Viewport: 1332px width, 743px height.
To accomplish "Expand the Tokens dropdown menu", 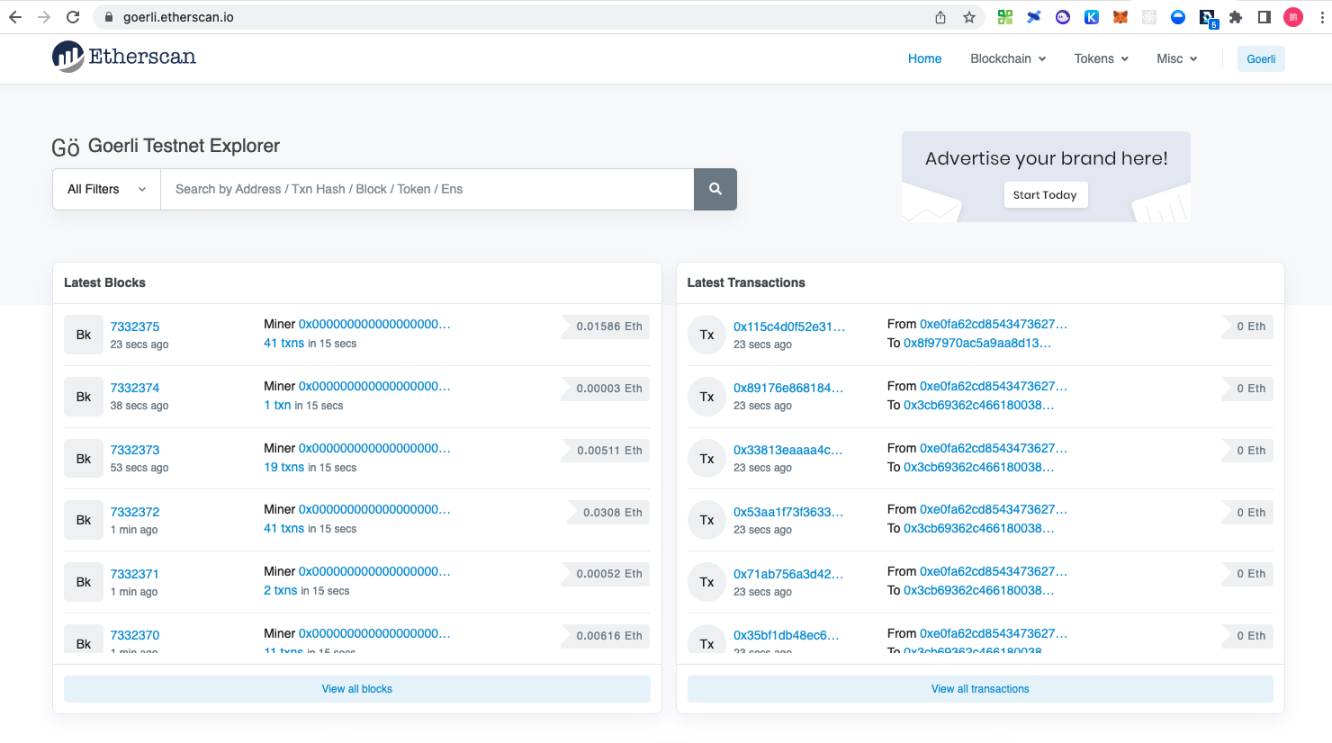I will point(1101,59).
